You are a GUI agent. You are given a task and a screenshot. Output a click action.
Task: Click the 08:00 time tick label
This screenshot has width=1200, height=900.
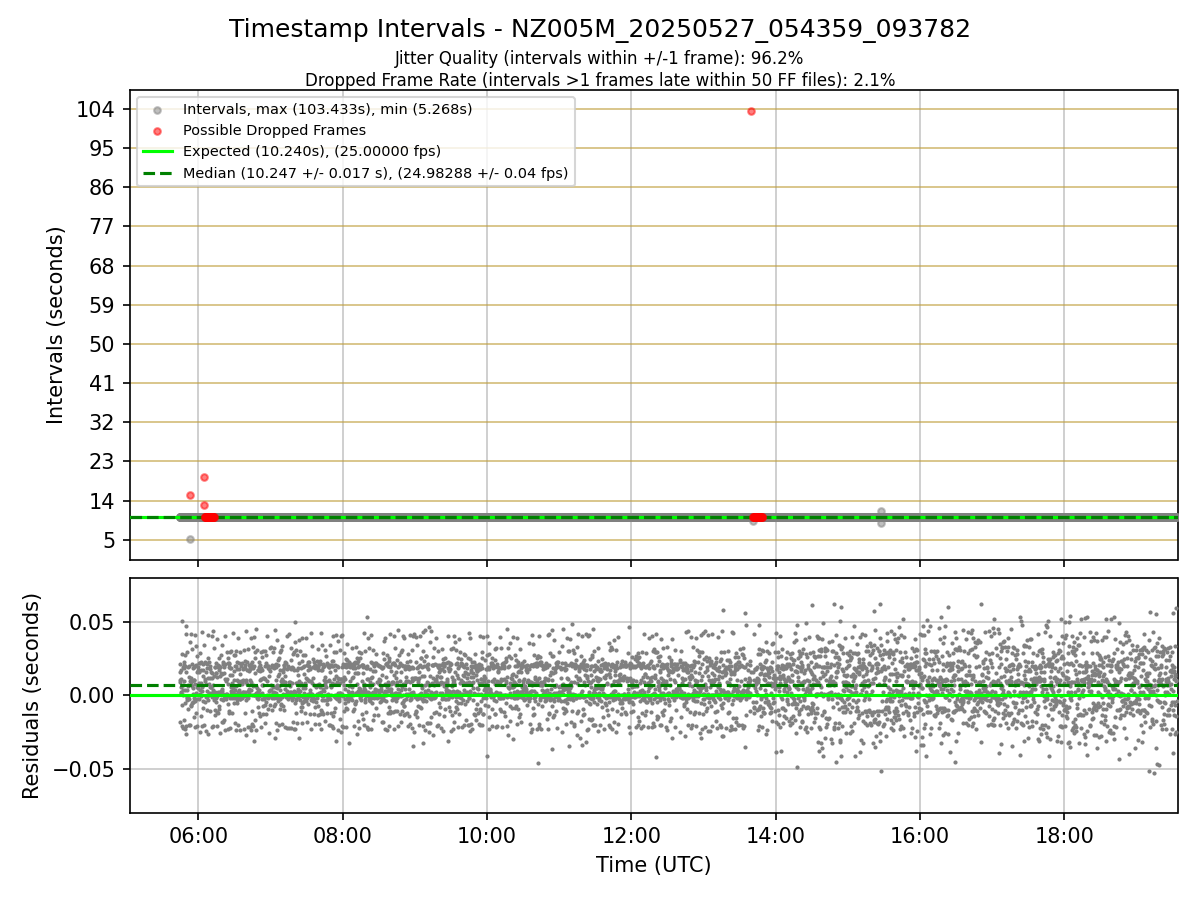pyautogui.click(x=343, y=835)
